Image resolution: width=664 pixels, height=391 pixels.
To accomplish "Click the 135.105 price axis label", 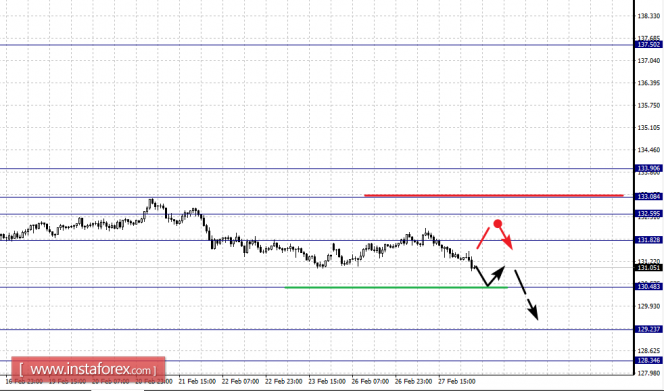I will [x=649, y=128].
